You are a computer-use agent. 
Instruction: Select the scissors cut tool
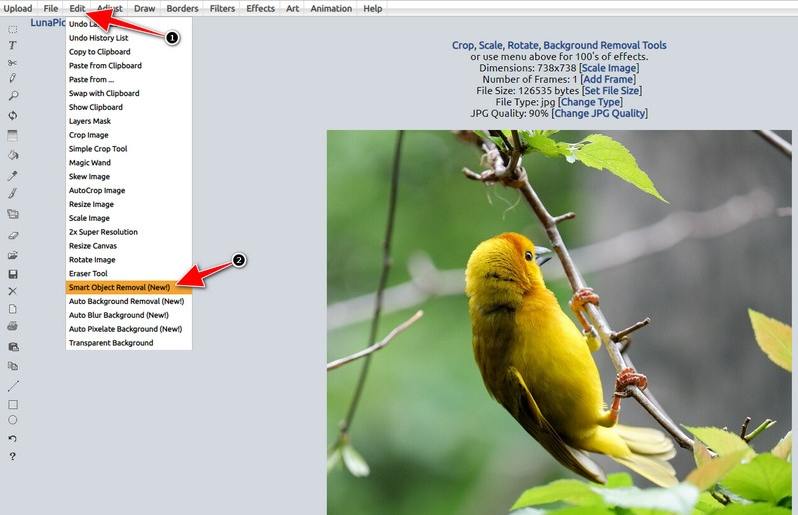13,62
